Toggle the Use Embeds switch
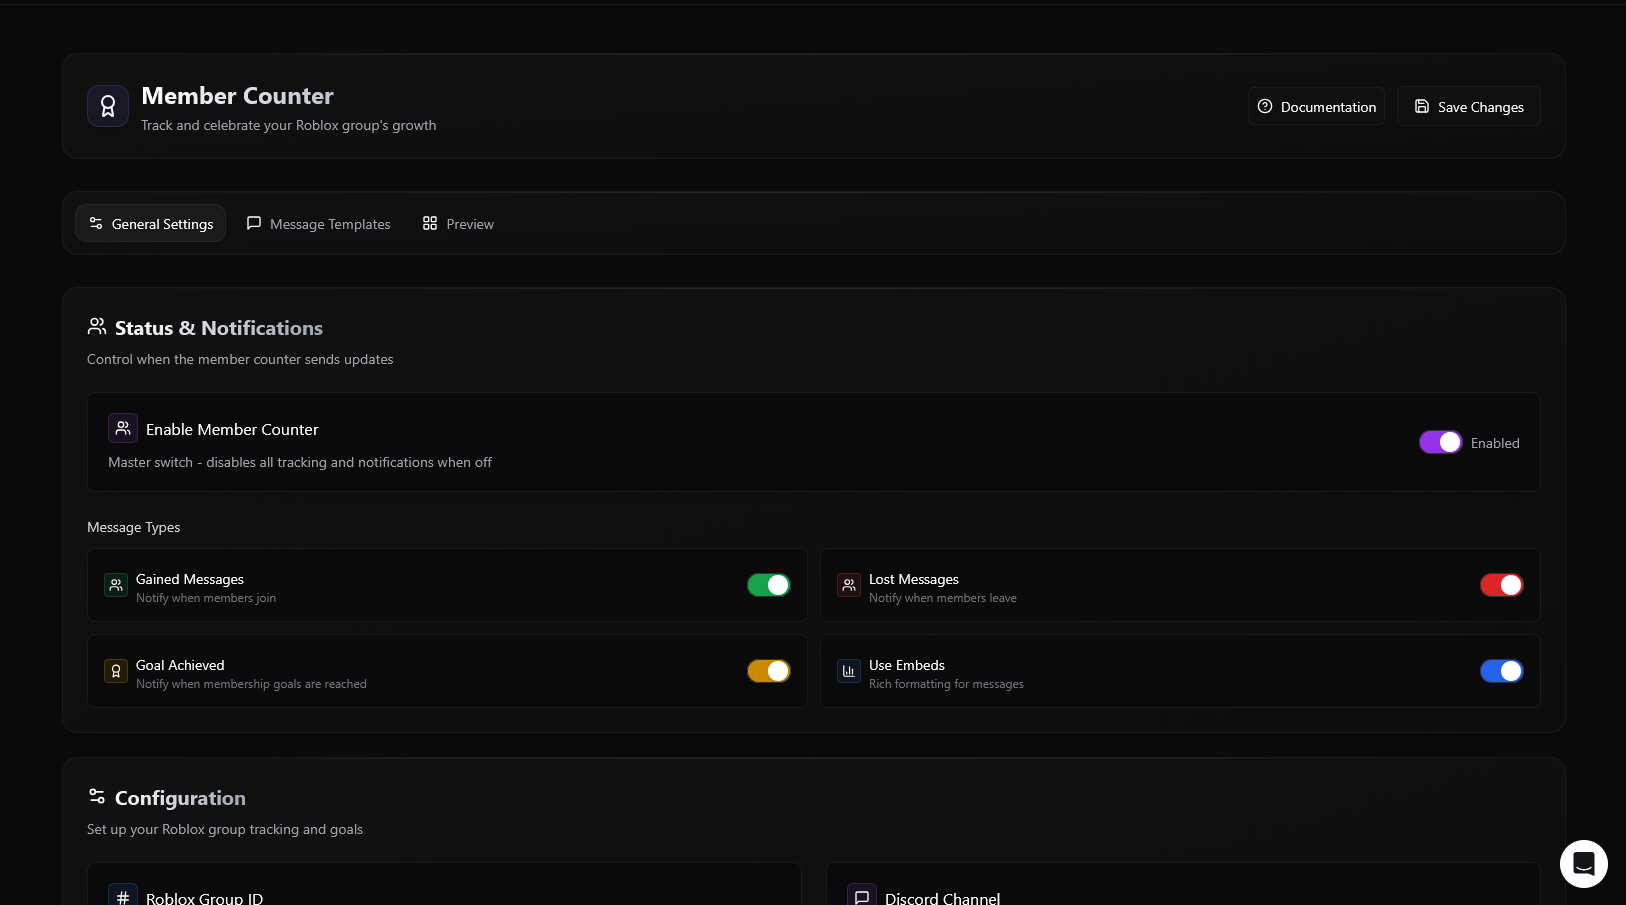The height and width of the screenshot is (905, 1626). click(1501, 671)
